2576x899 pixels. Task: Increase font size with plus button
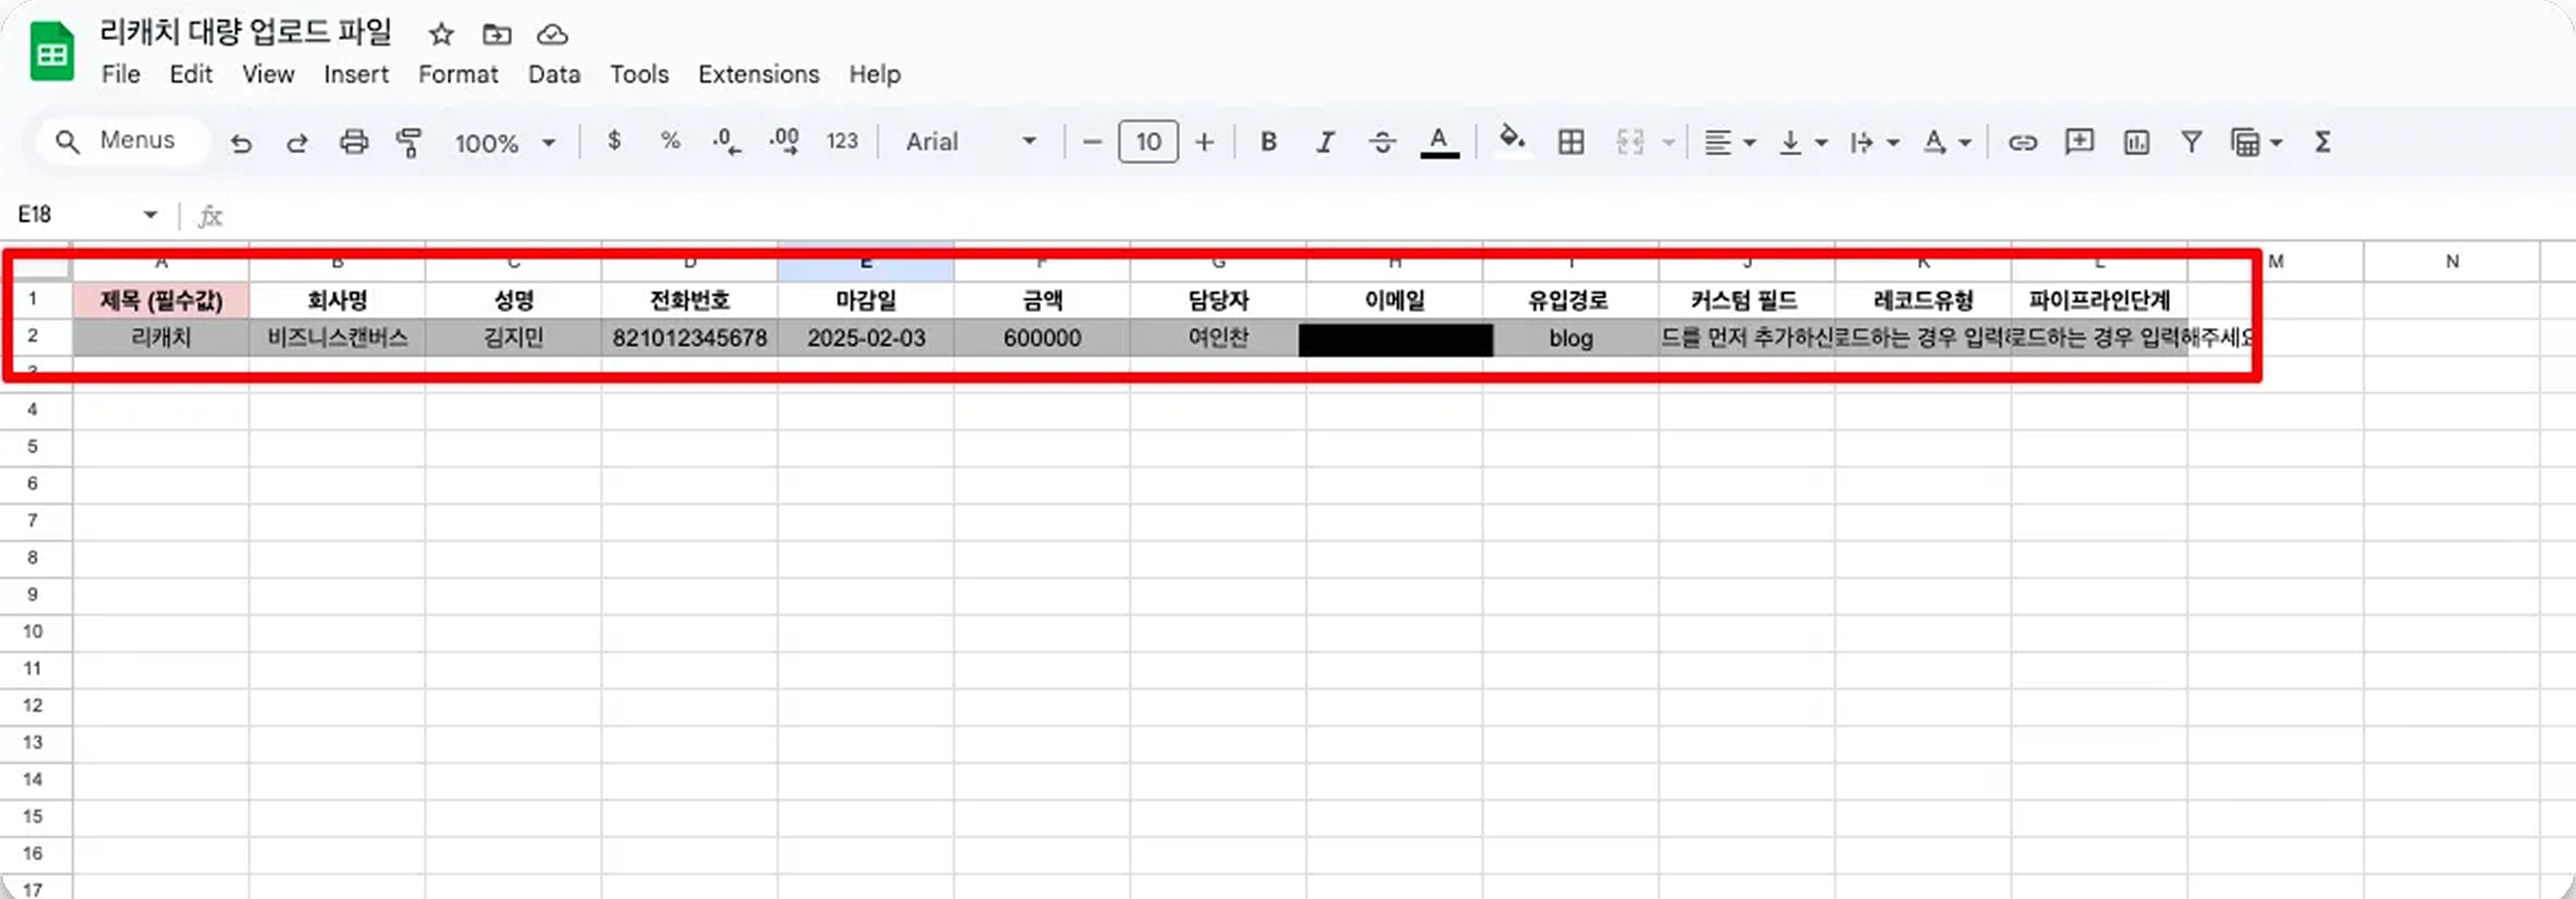[1204, 142]
